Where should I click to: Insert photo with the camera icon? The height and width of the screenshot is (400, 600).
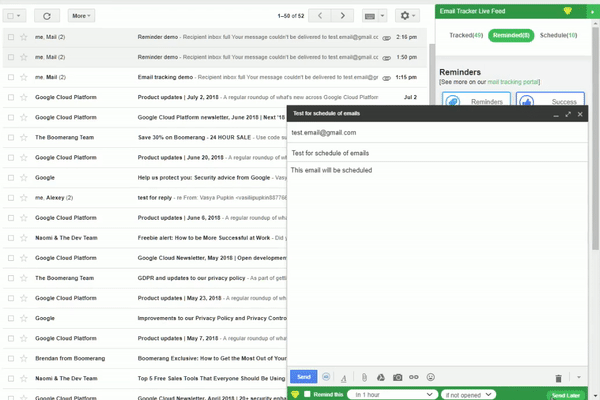click(x=398, y=377)
